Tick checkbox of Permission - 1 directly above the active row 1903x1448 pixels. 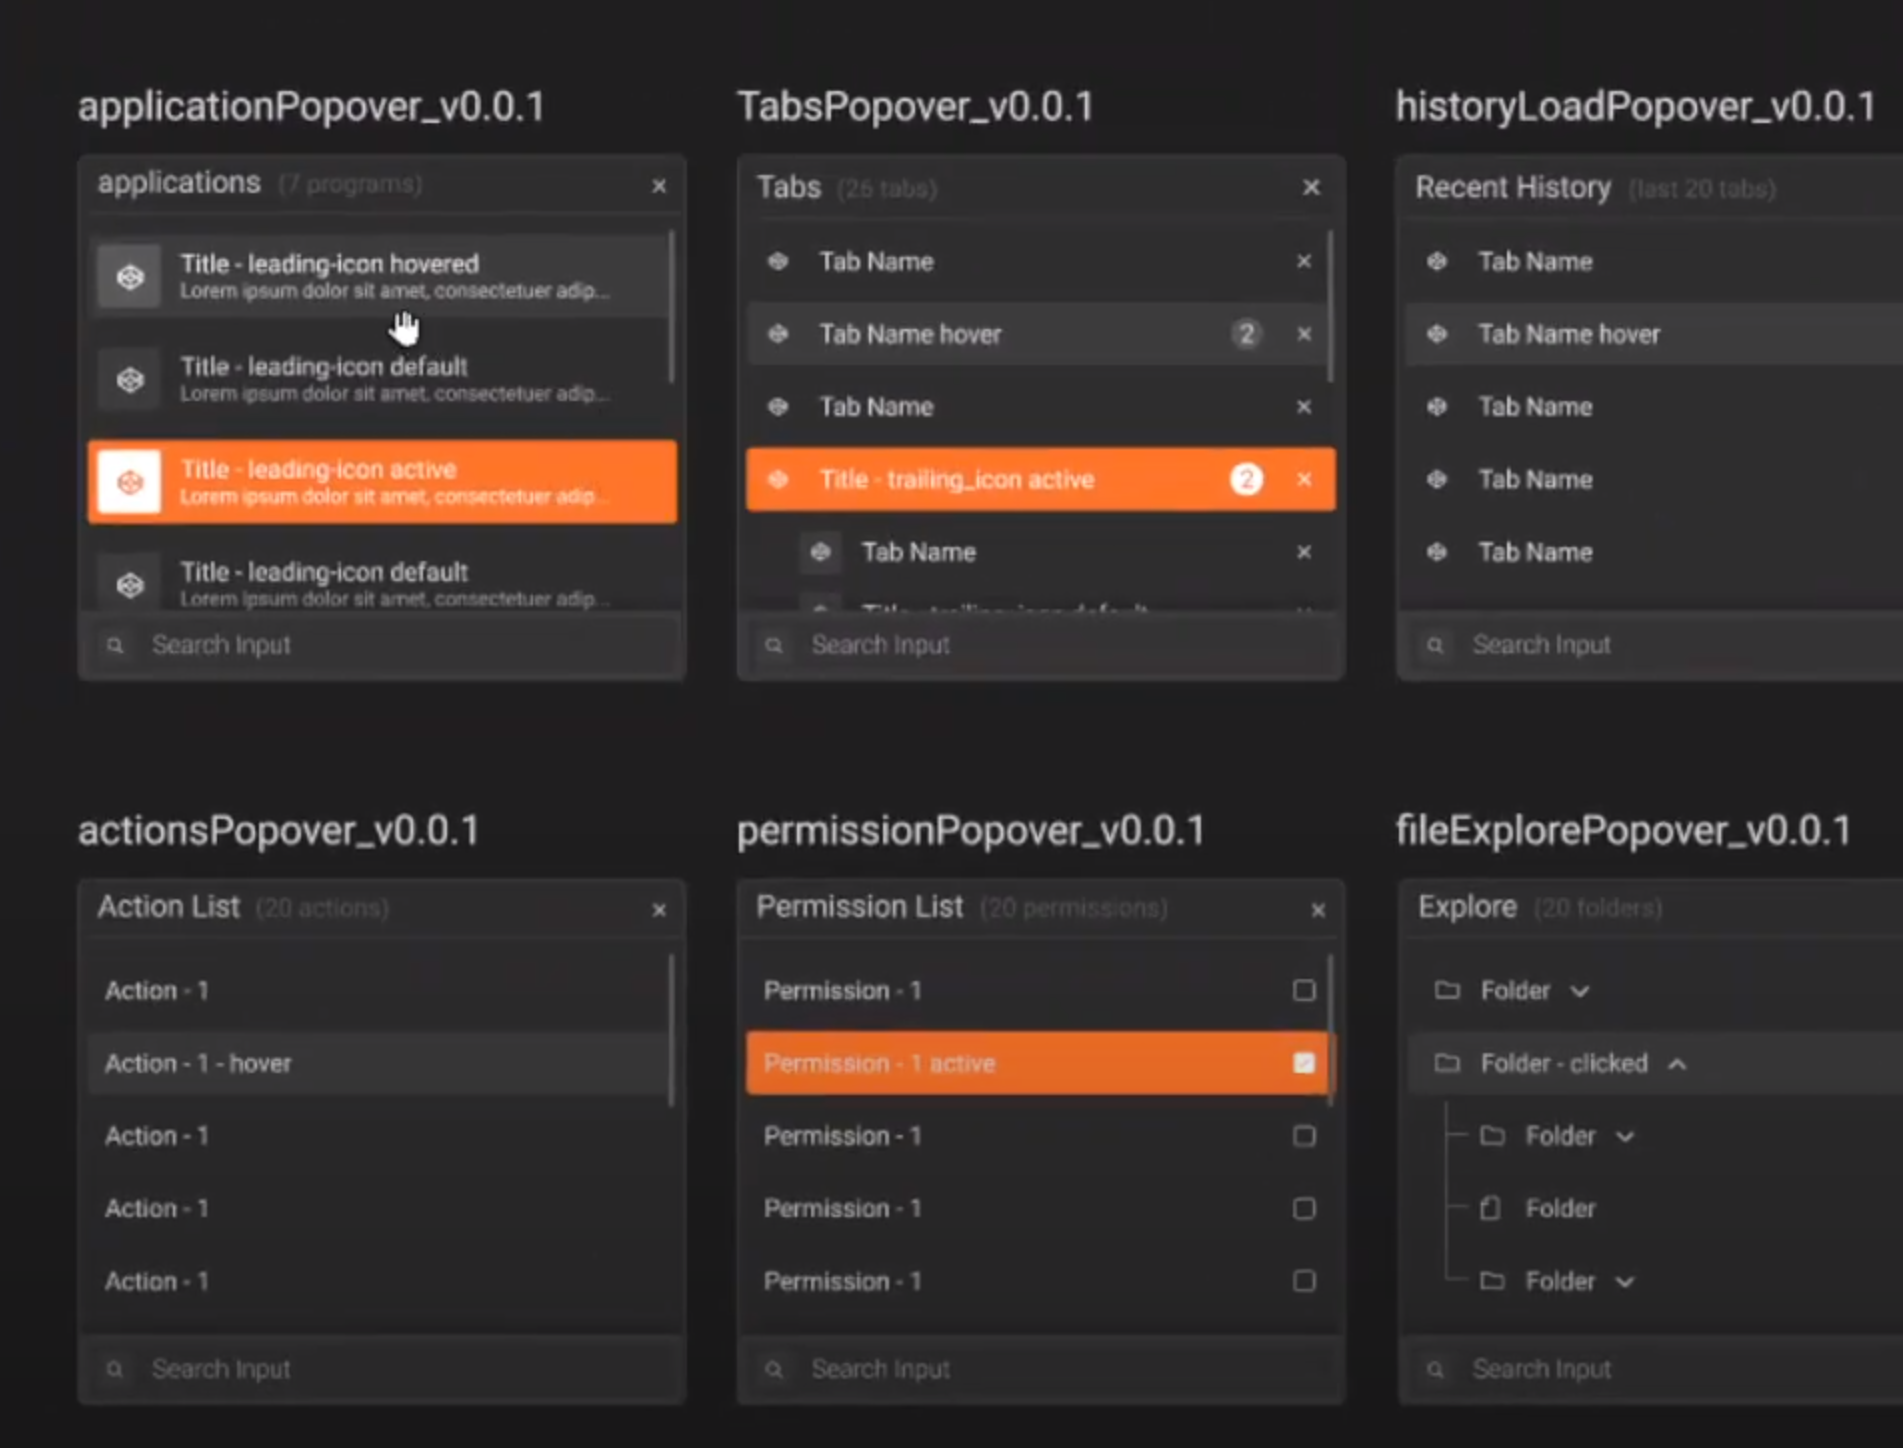click(x=1304, y=990)
